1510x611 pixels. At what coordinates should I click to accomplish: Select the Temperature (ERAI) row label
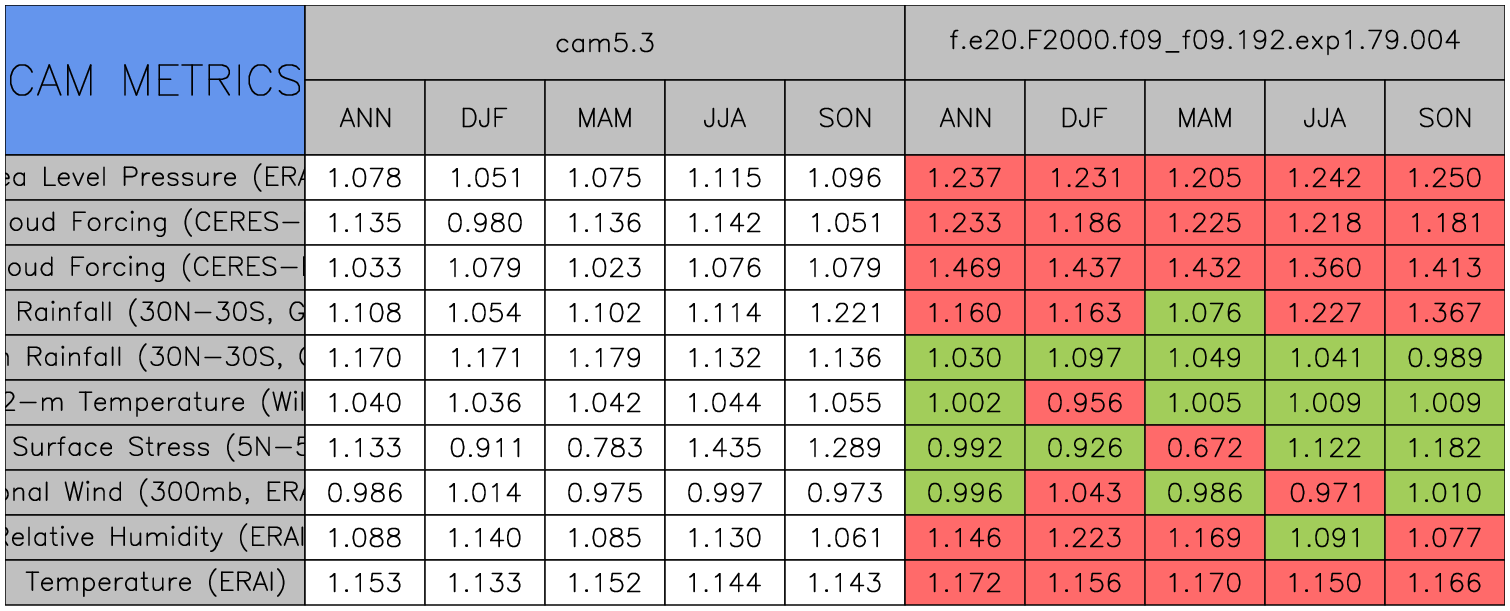tap(155, 583)
